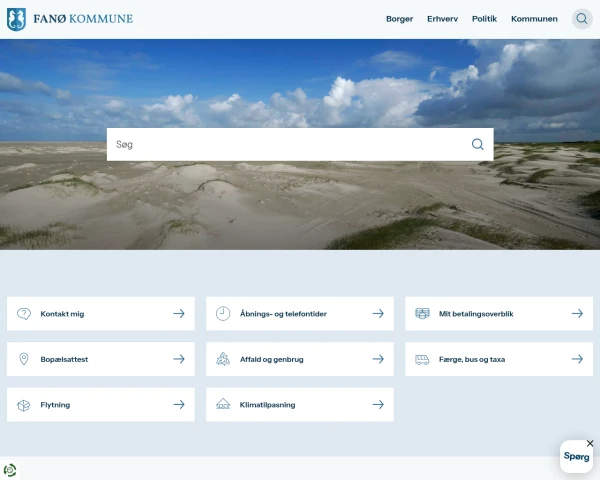Click the location pin icon beside Bopælsattest
Image resolution: width=600 pixels, height=480 pixels.
point(24,359)
